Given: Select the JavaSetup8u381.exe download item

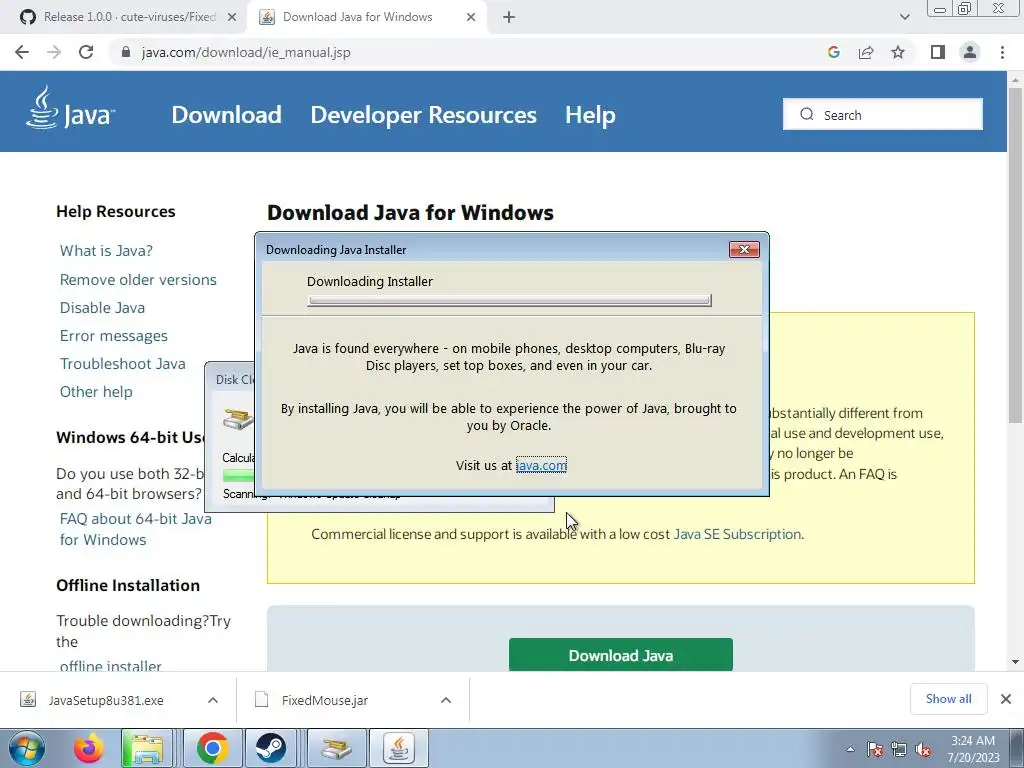Looking at the screenshot, I should [119, 700].
